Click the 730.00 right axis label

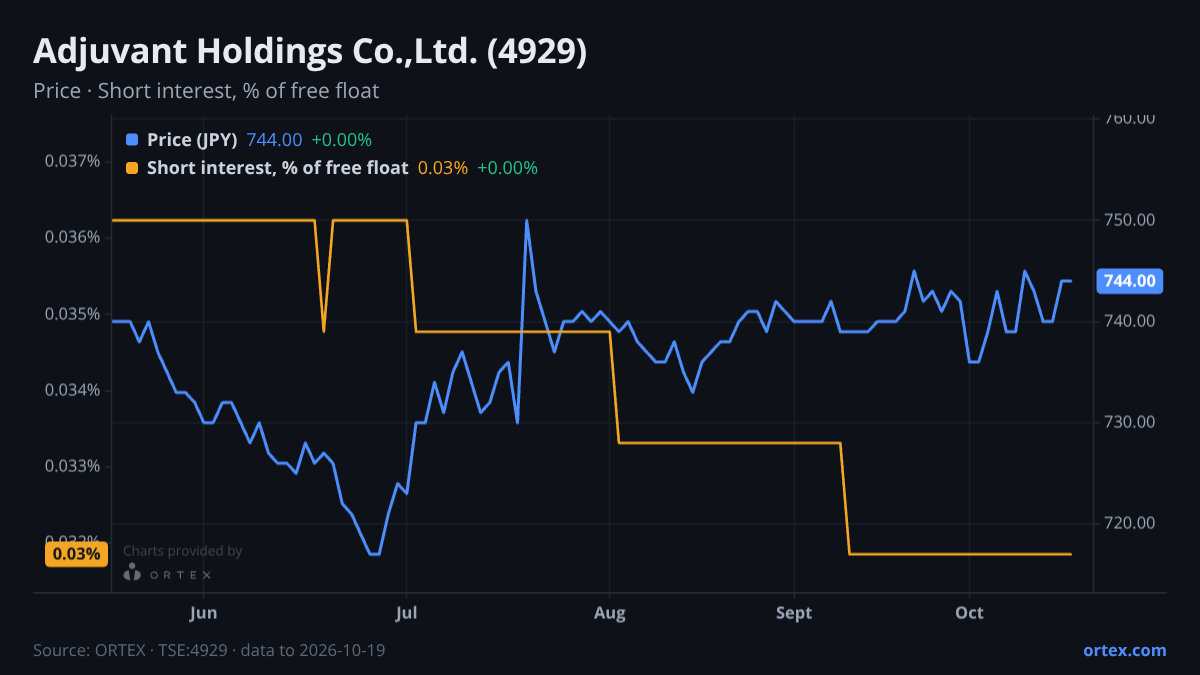(1131, 422)
